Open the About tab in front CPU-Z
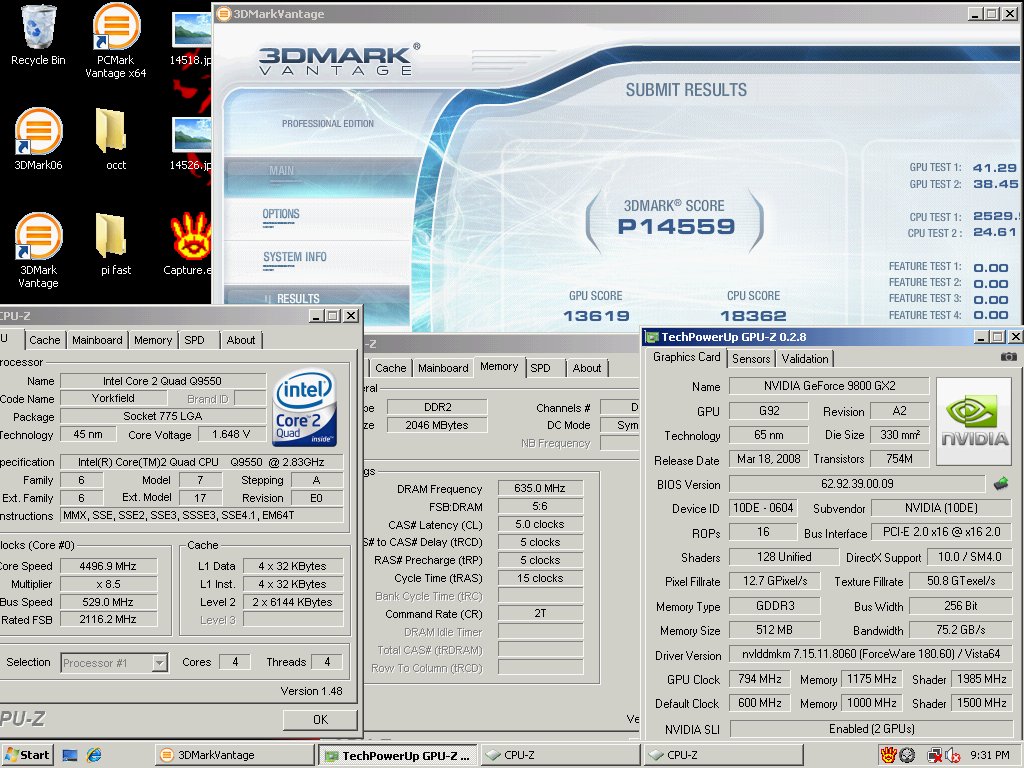The image size is (1024, 768). click(x=241, y=340)
